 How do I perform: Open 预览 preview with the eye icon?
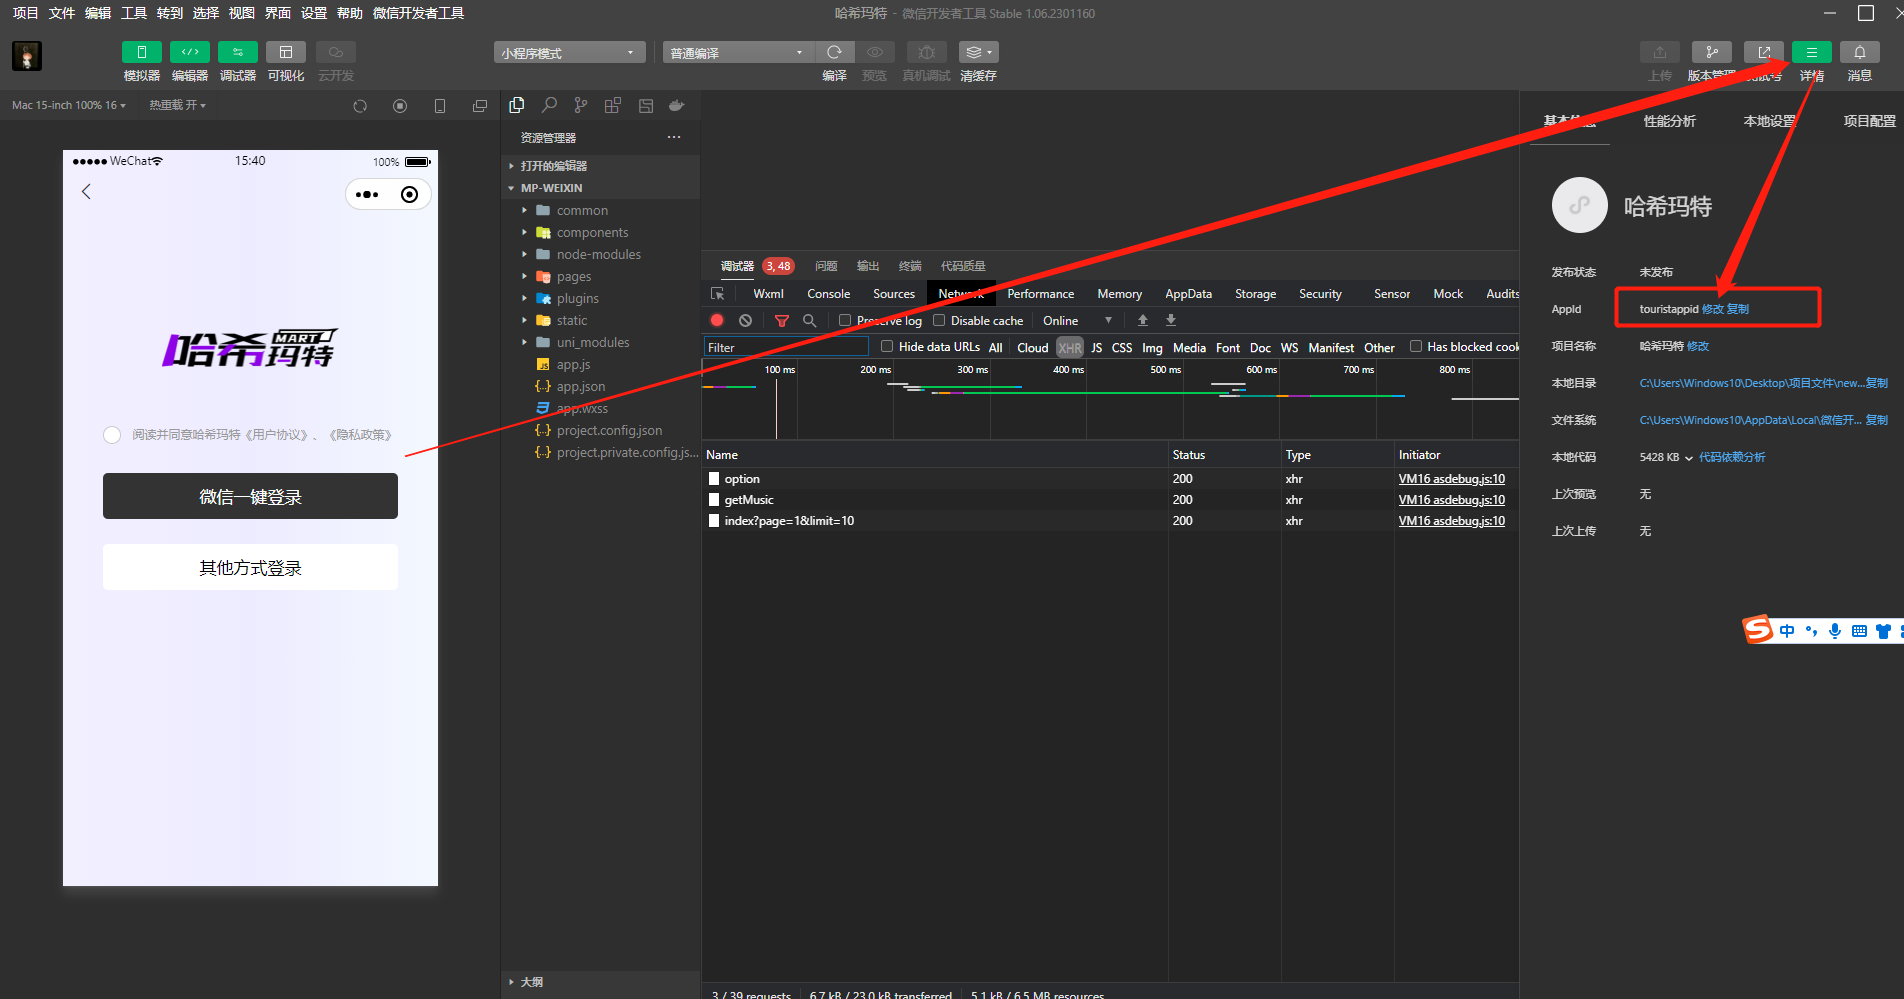click(875, 52)
